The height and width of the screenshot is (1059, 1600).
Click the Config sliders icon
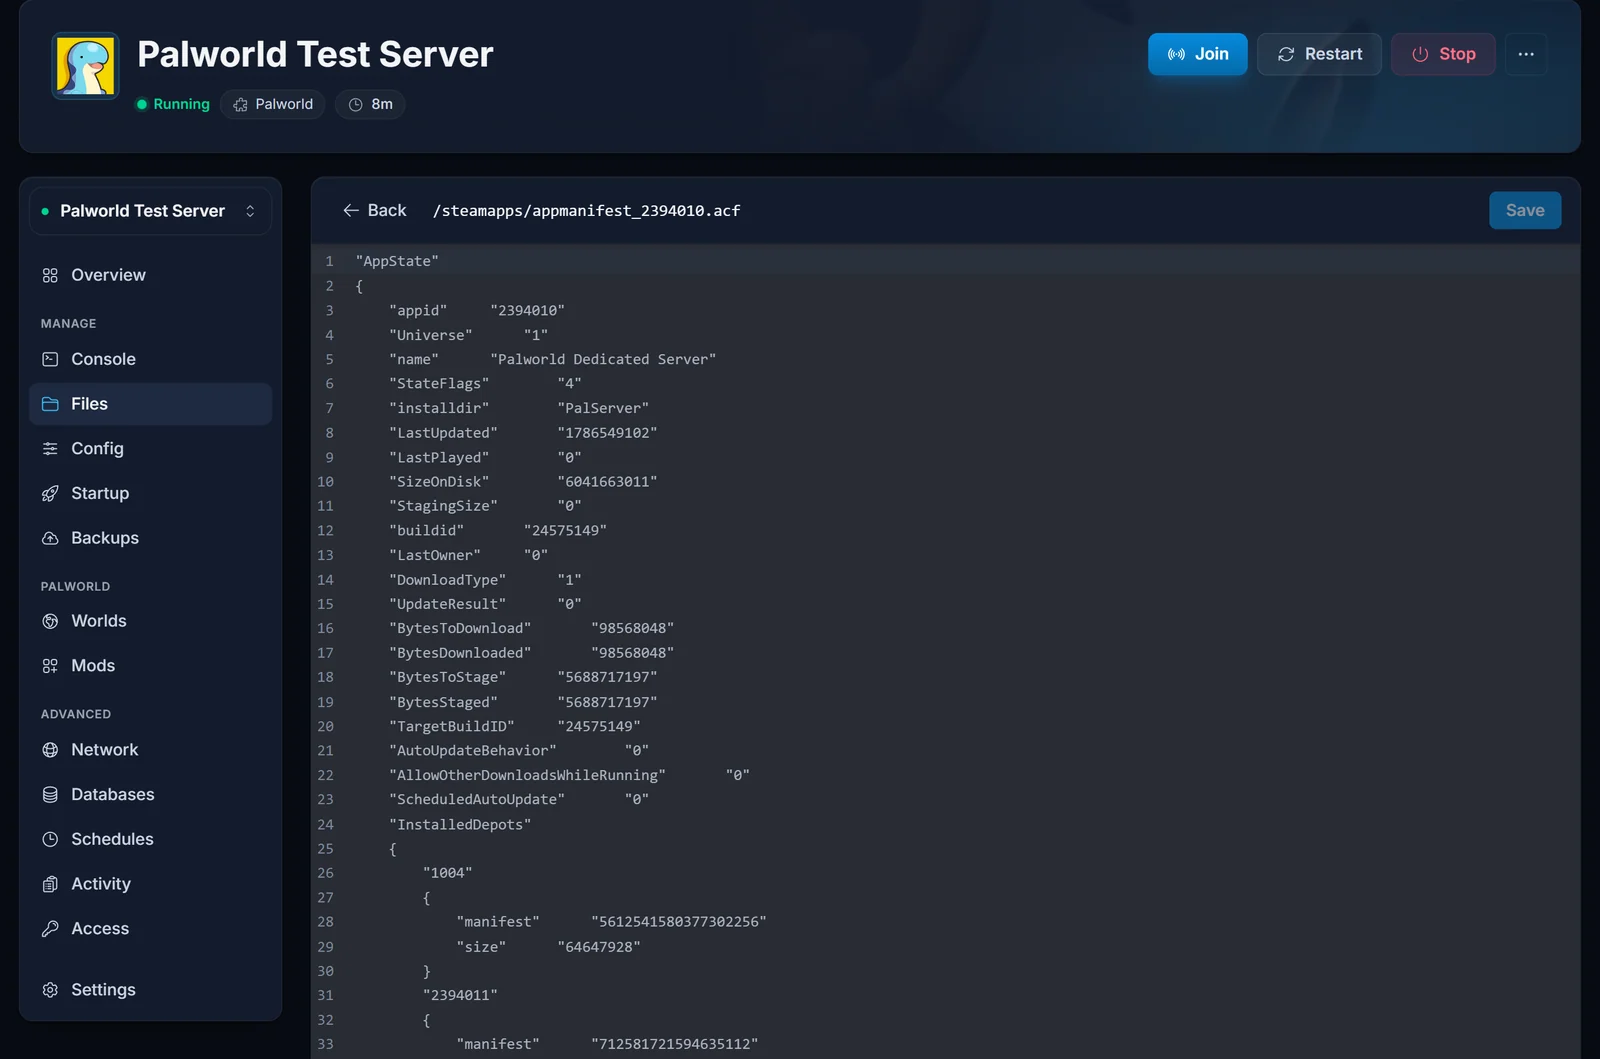[x=50, y=449]
